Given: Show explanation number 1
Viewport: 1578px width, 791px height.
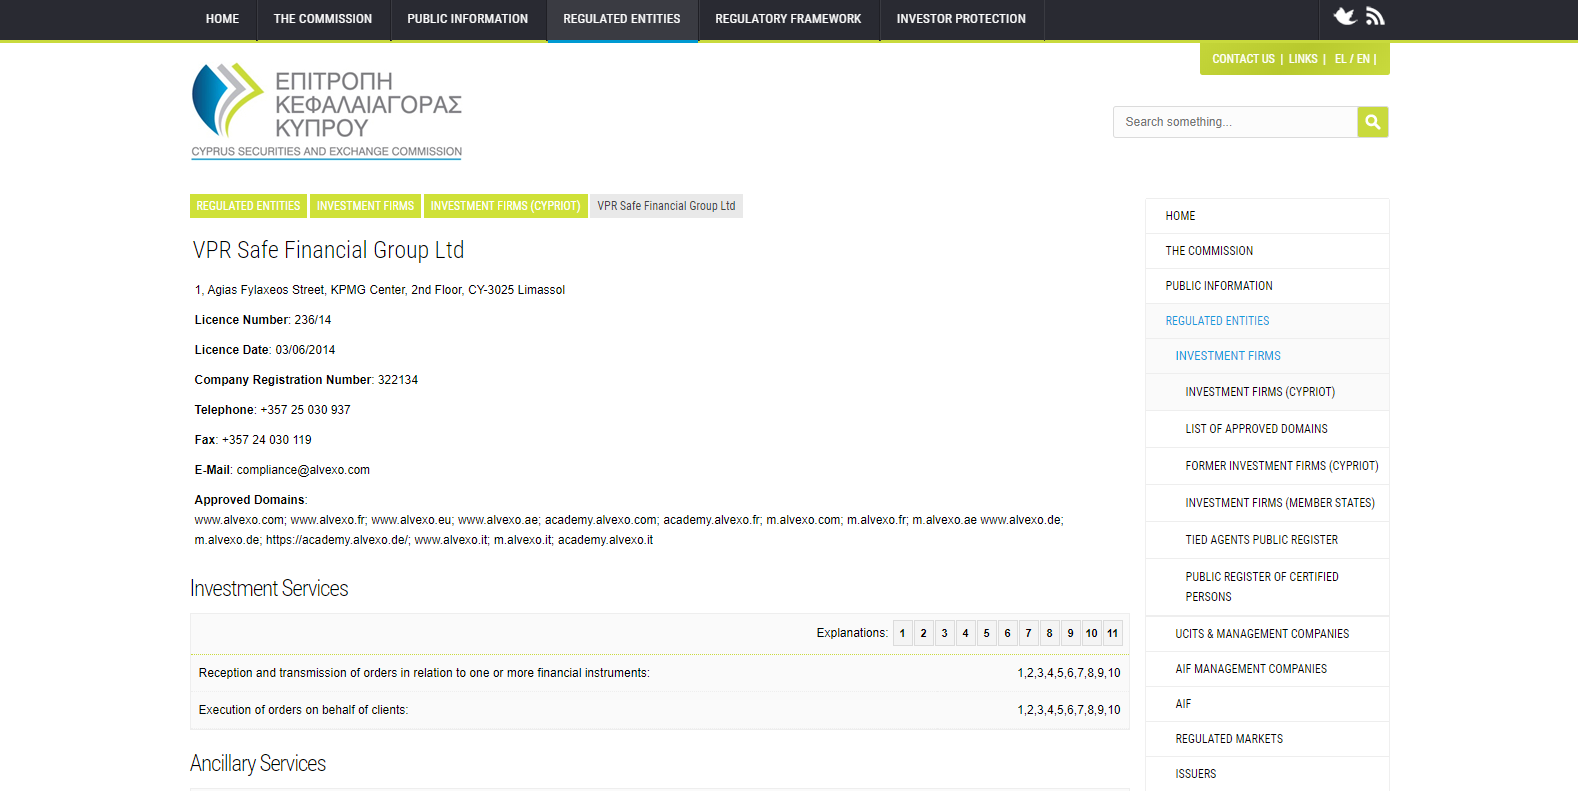Looking at the screenshot, I should (x=902, y=633).
